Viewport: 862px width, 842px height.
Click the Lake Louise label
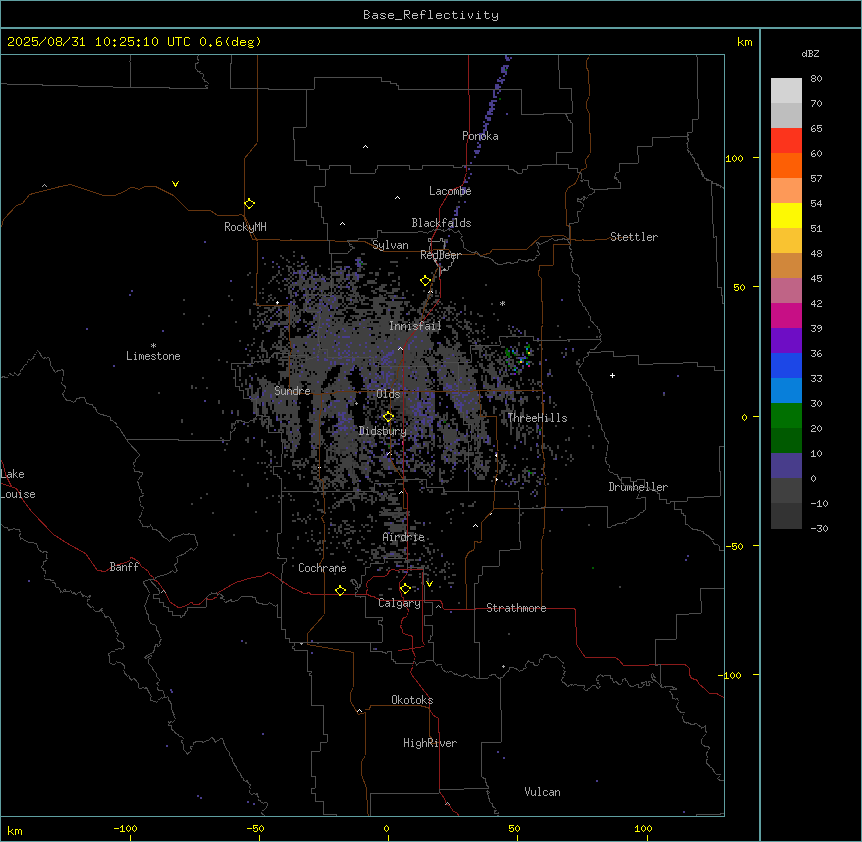pyautogui.click(x=18, y=484)
